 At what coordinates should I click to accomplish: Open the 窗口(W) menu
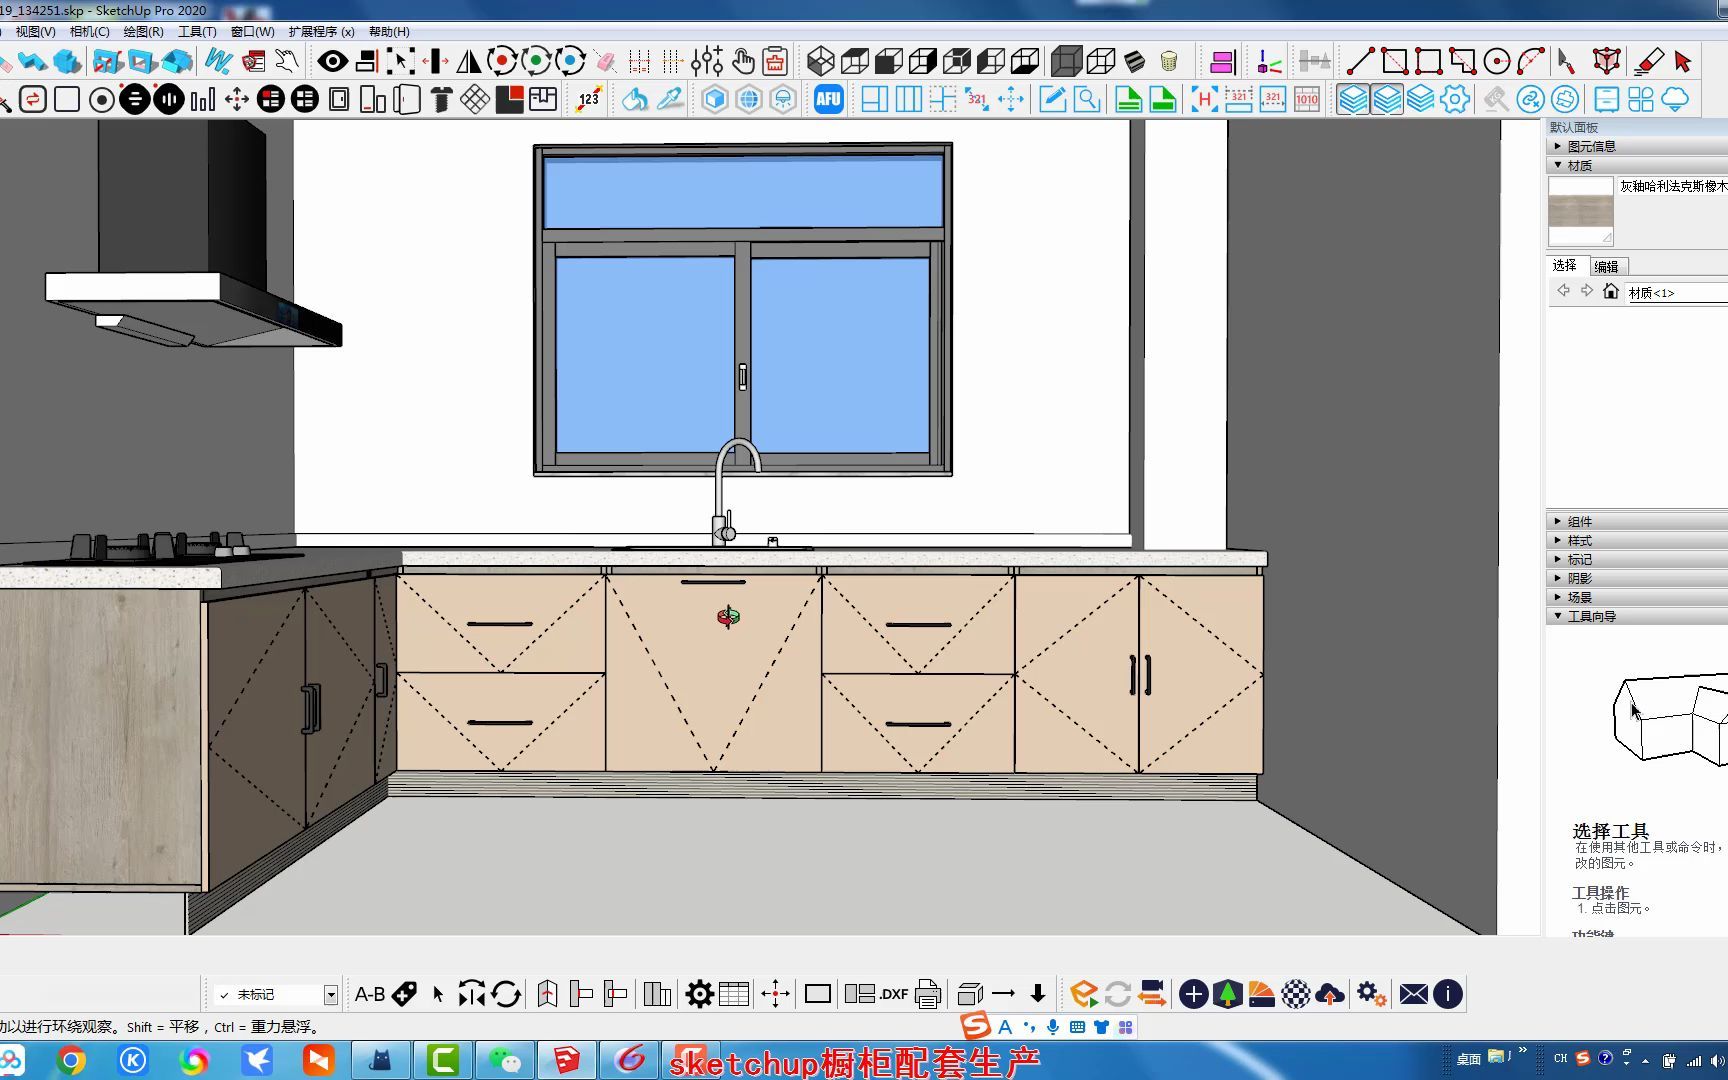coord(252,32)
